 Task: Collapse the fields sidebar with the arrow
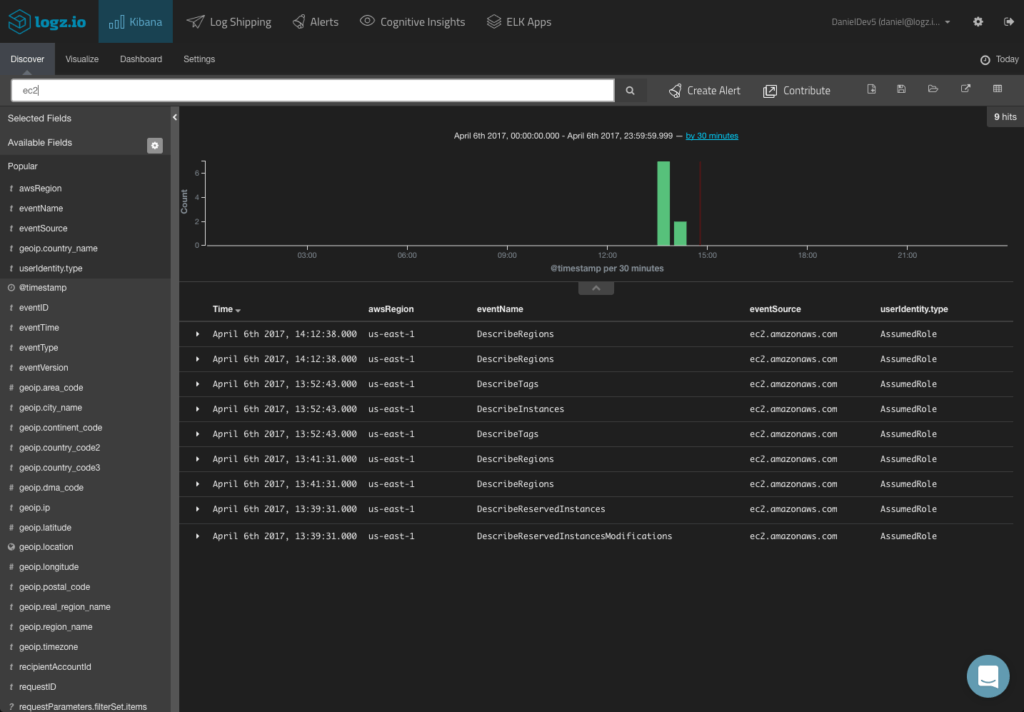[174, 116]
